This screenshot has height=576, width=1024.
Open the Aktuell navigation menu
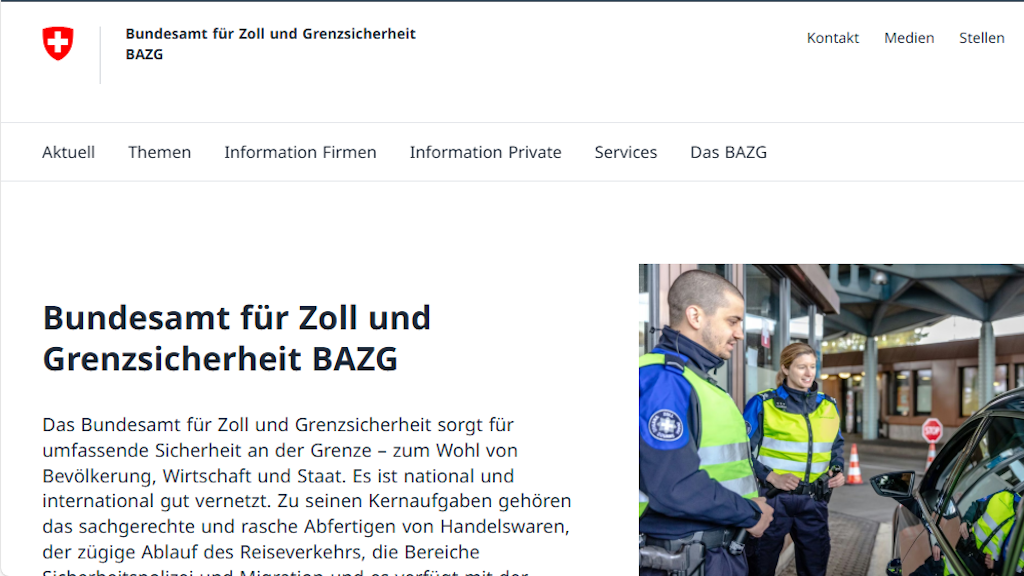(68, 152)
